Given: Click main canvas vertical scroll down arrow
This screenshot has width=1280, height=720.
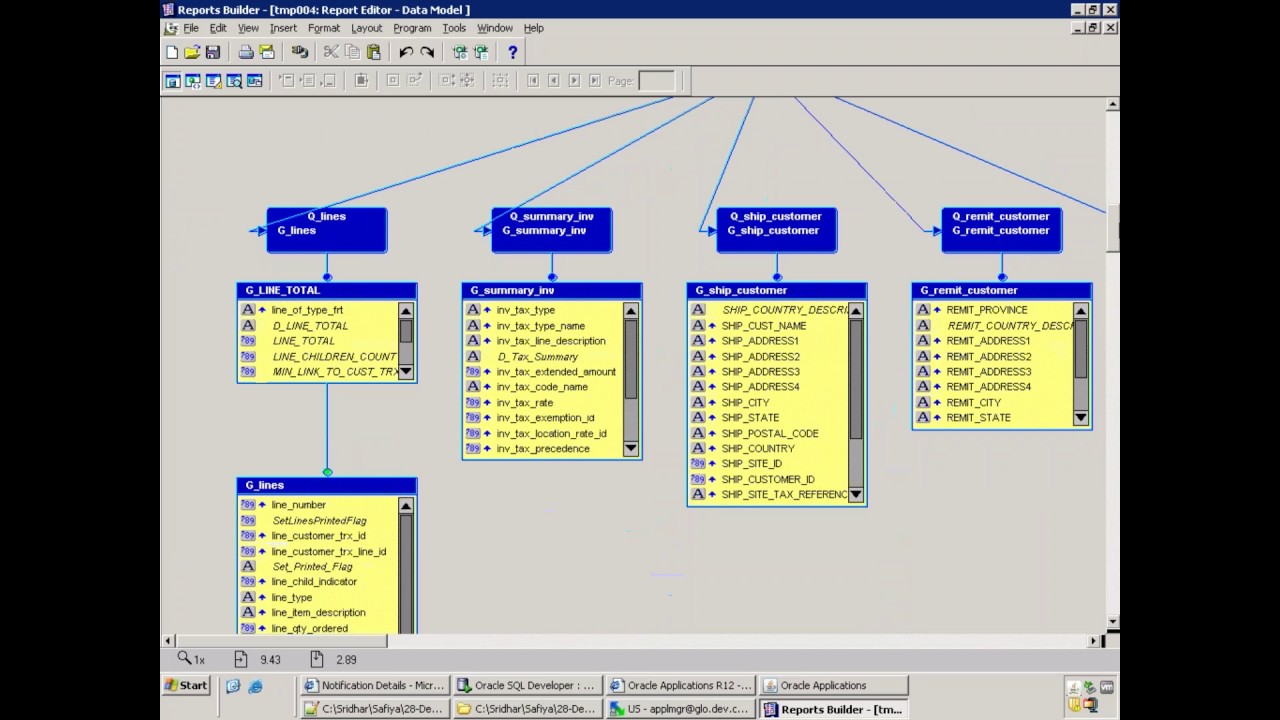Looking at the screenshot, I should (1113, 621).
